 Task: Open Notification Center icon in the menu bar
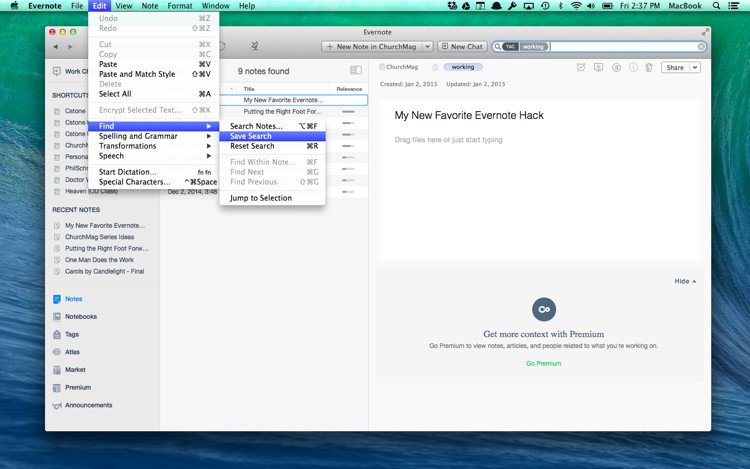(x=733, y=6)
